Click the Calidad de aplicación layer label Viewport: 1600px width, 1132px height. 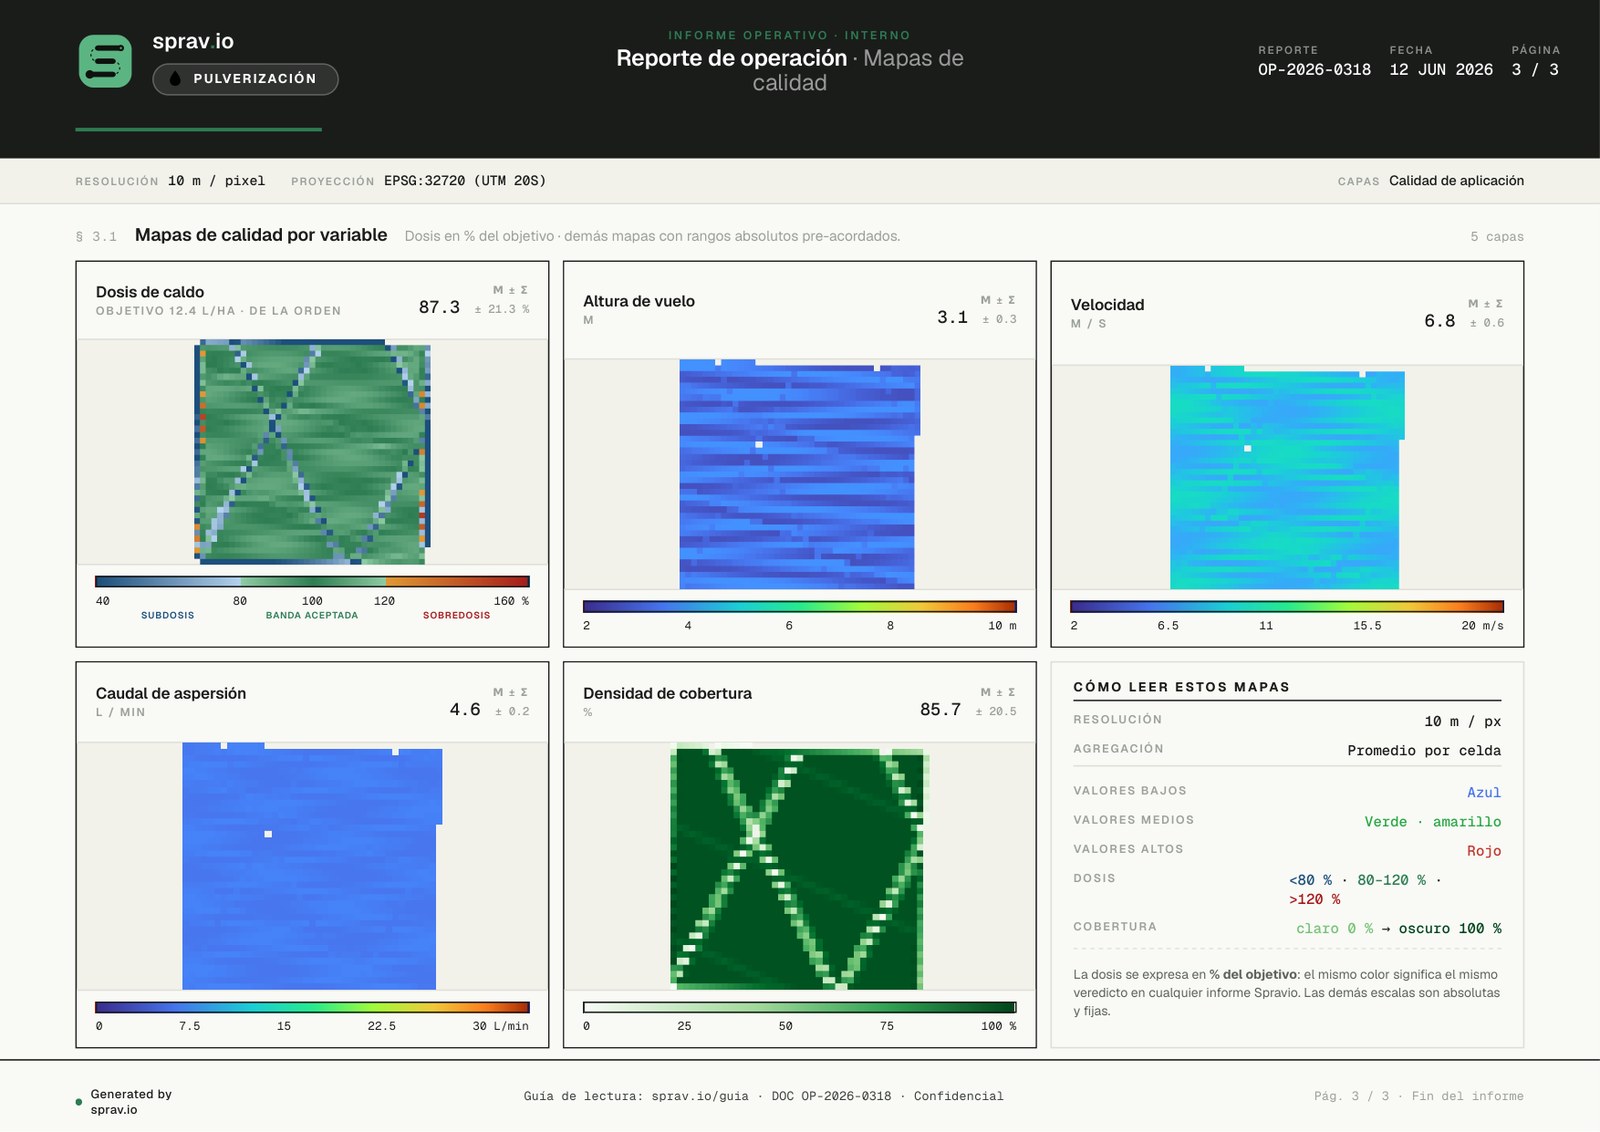pos(1456,181)
